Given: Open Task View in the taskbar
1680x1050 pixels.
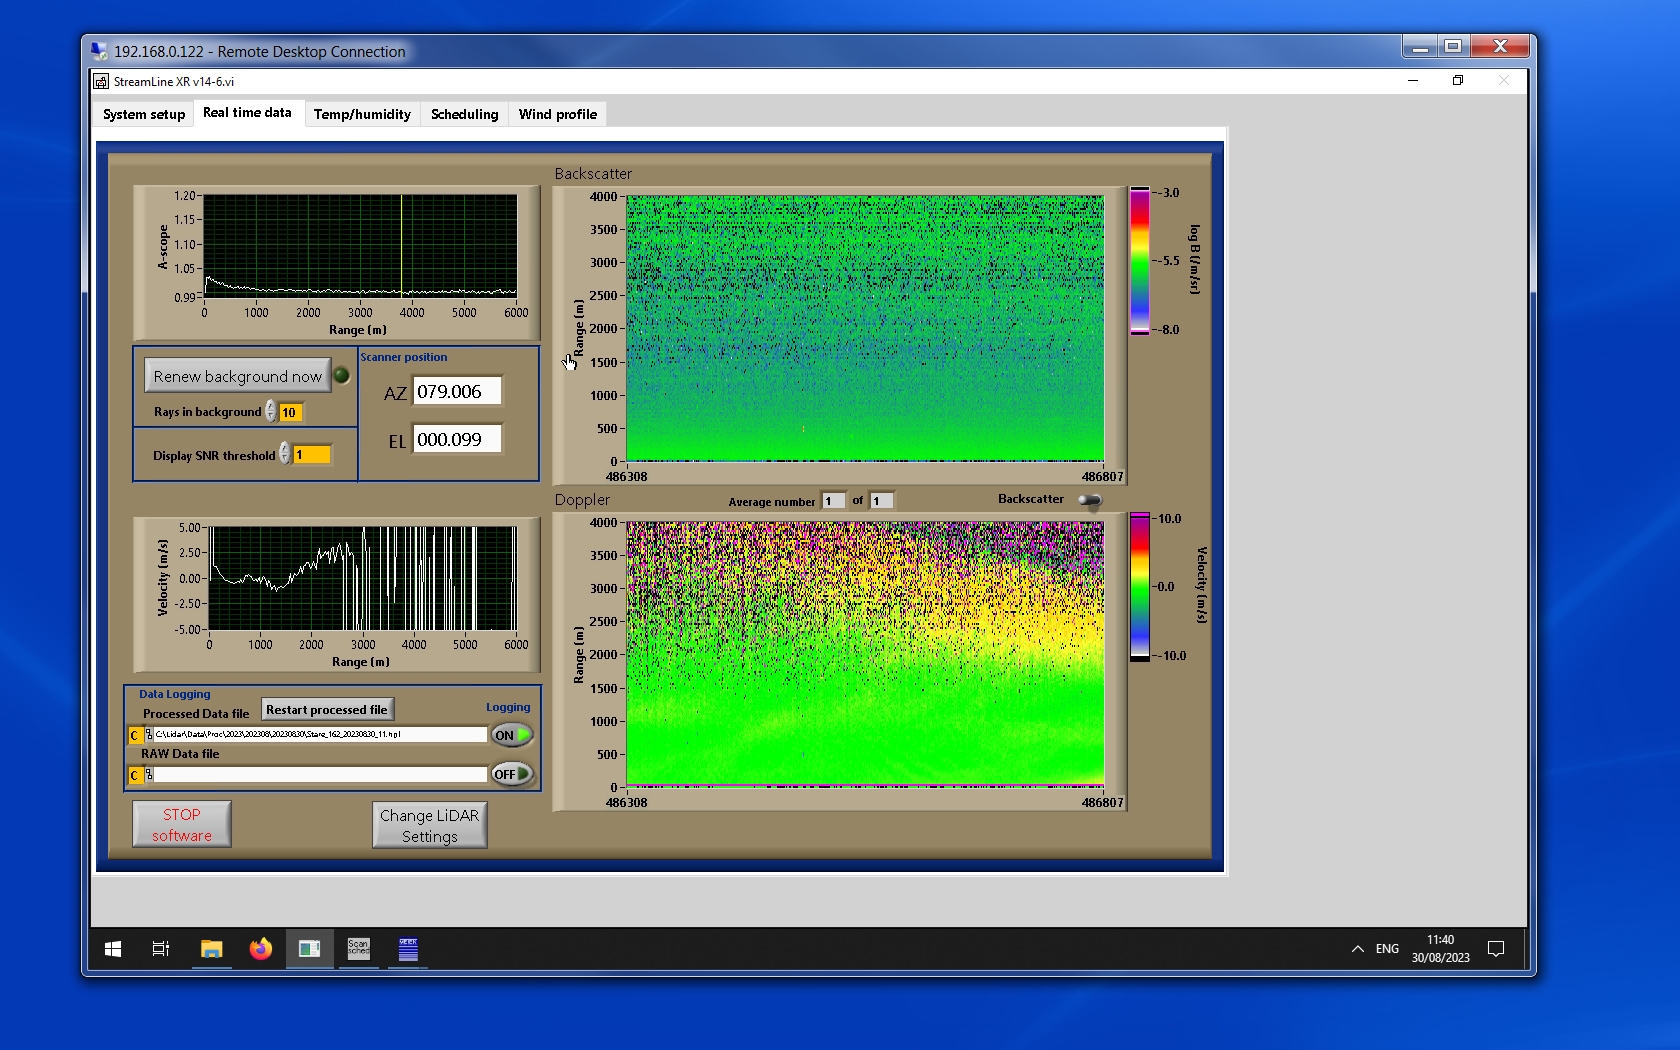Looking at the screenshot, I should (x=161, y=949).
